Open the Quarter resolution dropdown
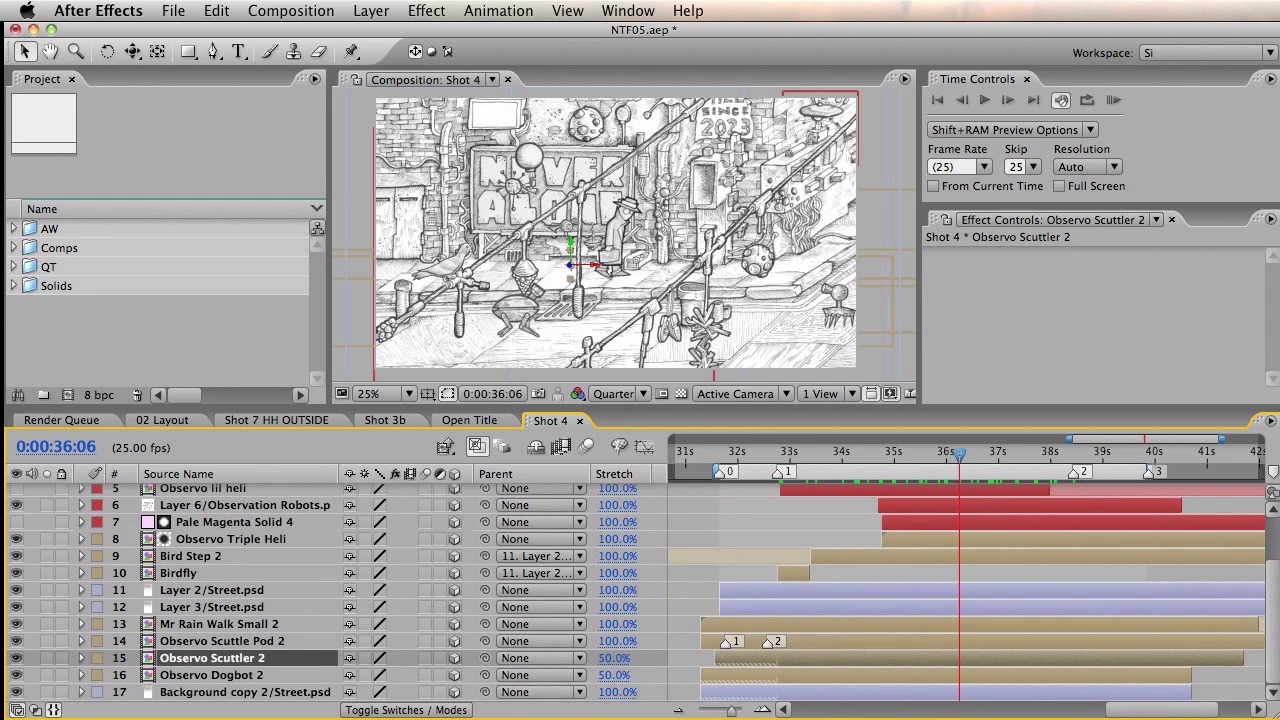The height and width of the screenshot is (720, 1280). pyautogui.click(x=620, y=394)
